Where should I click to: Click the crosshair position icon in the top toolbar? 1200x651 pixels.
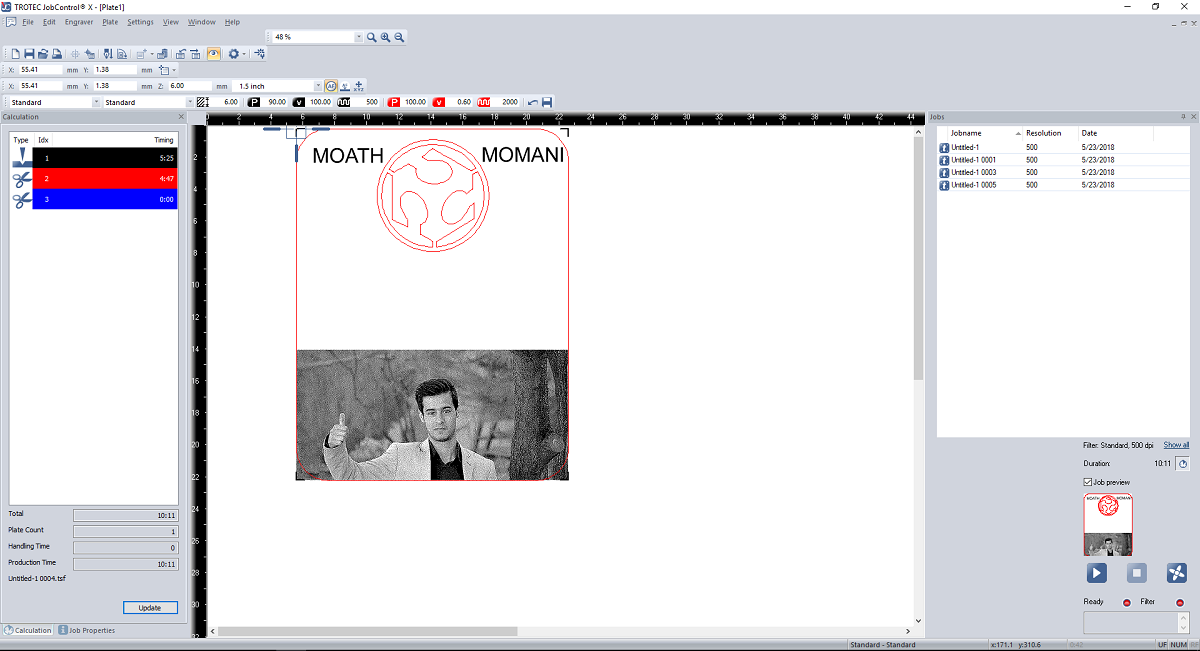(75, 54)
